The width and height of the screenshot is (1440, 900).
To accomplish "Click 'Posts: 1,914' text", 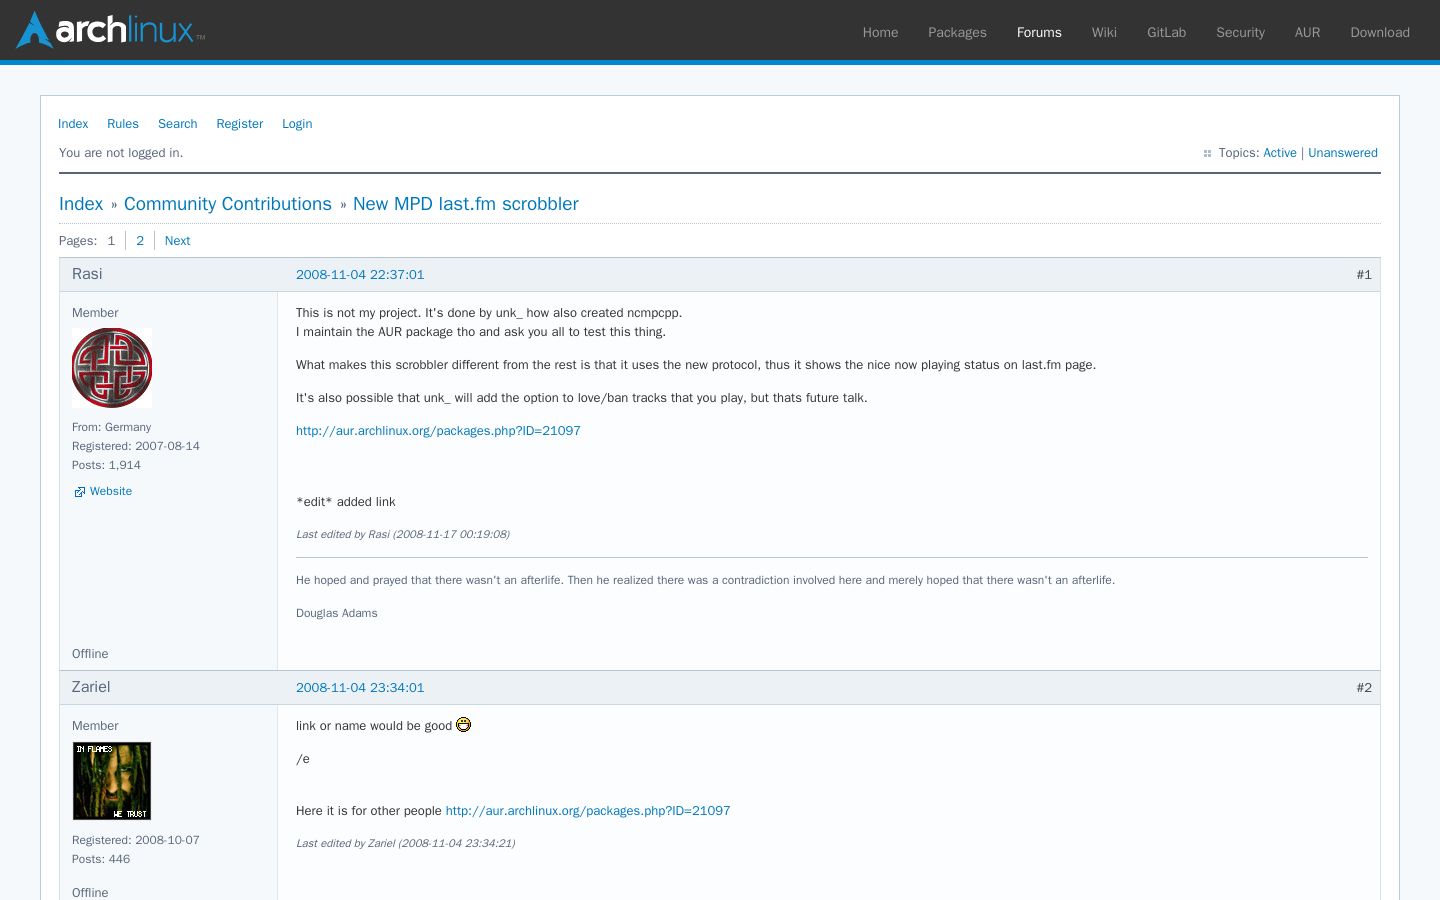I will (106, 465).
